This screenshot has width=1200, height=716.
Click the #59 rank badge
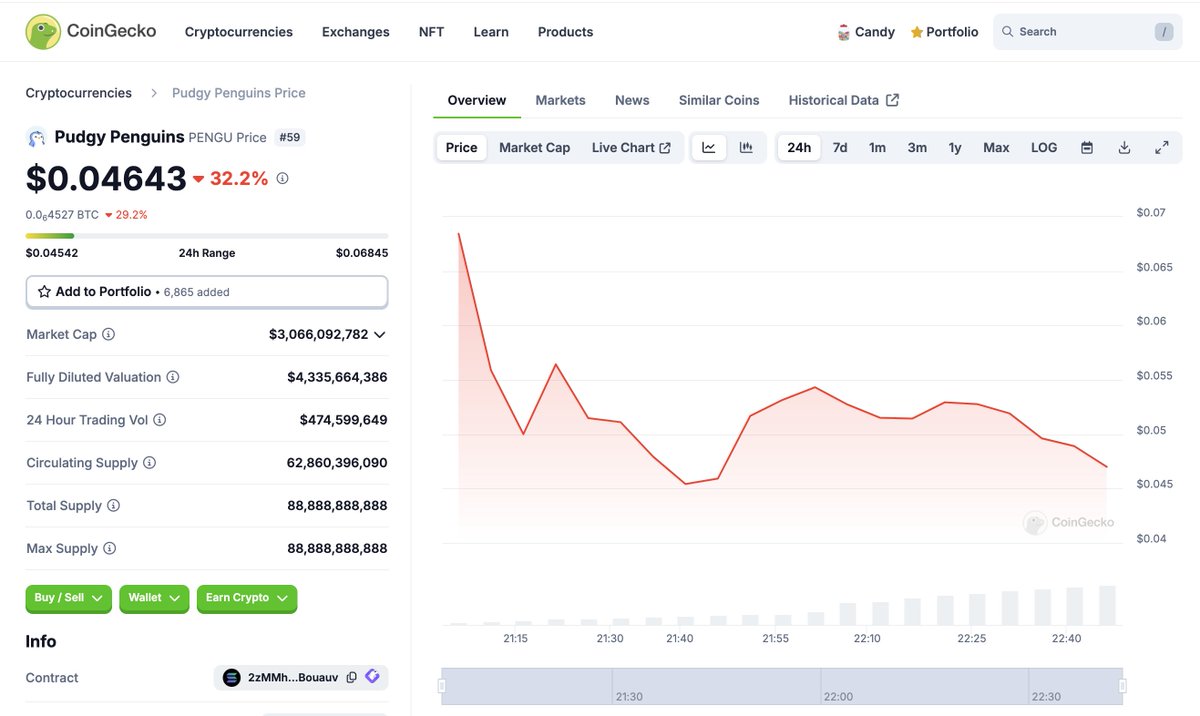(289, 137)
